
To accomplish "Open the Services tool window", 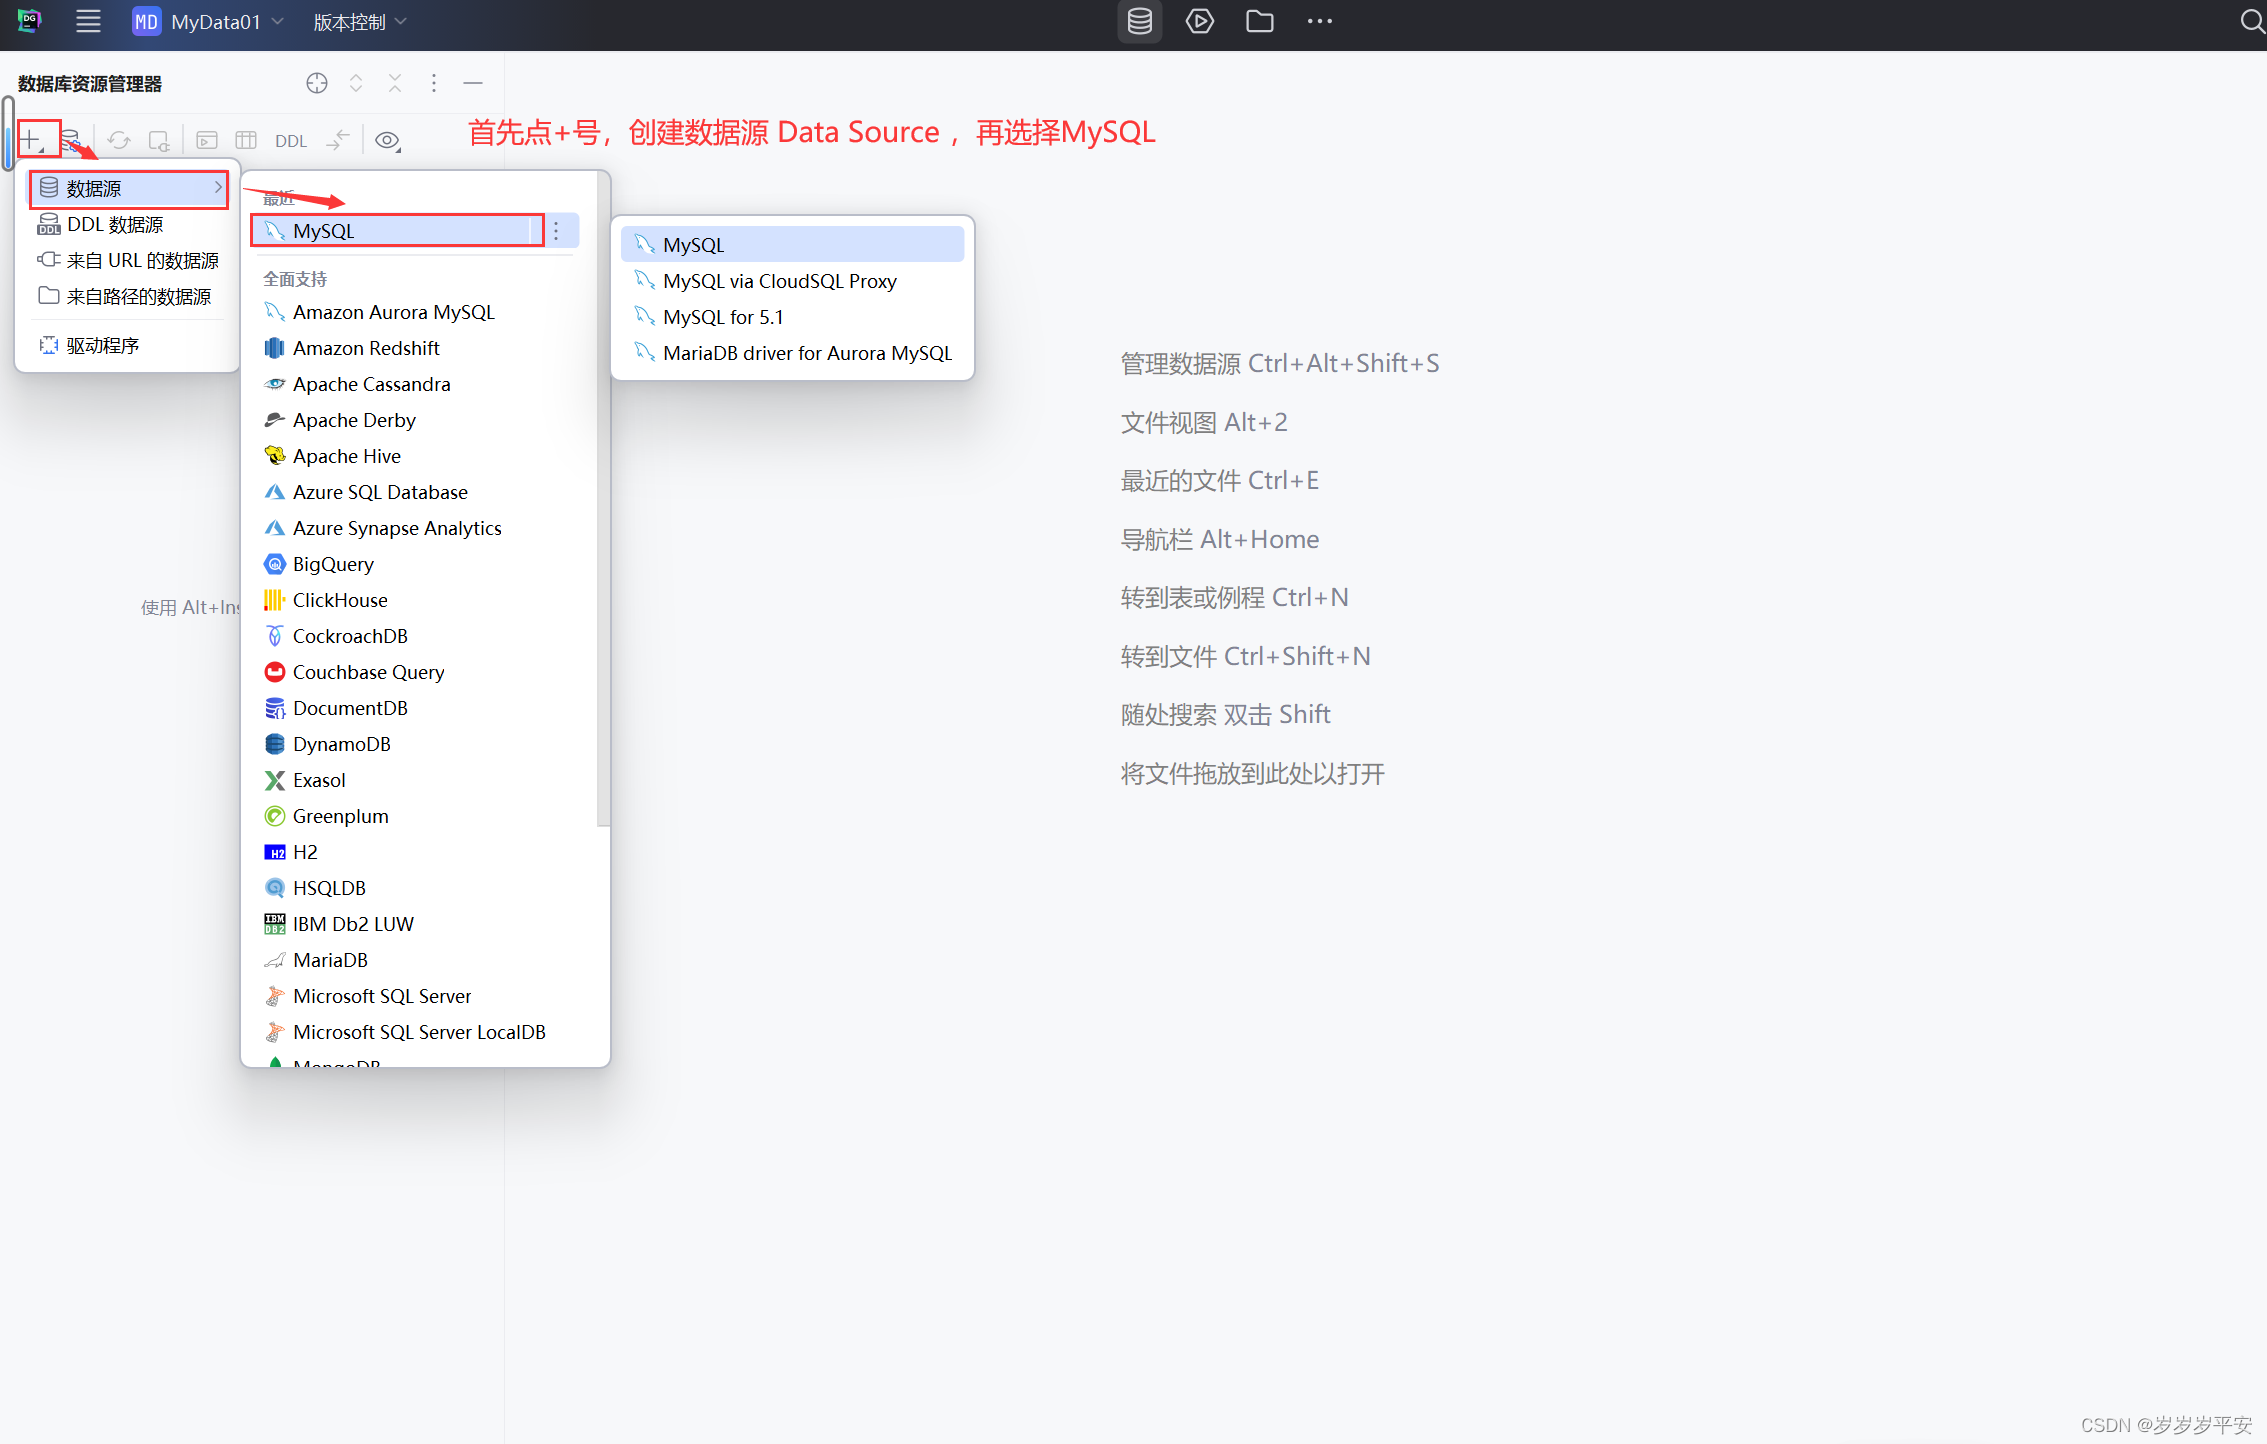I will click(x=1199, y=21).
